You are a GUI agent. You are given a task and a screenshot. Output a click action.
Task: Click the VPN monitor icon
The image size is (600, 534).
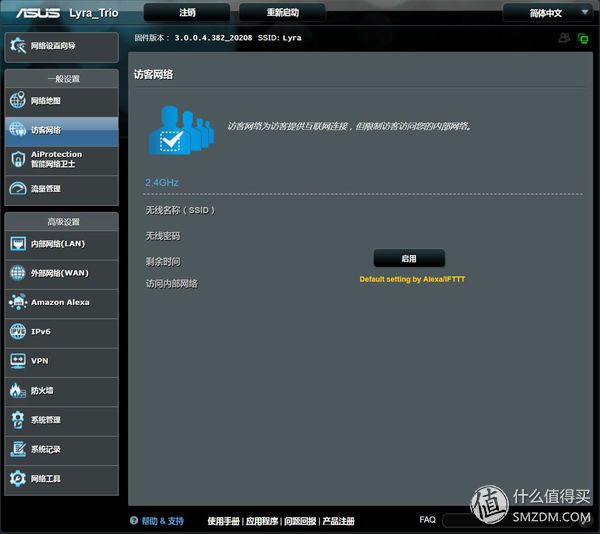(18, 361)
